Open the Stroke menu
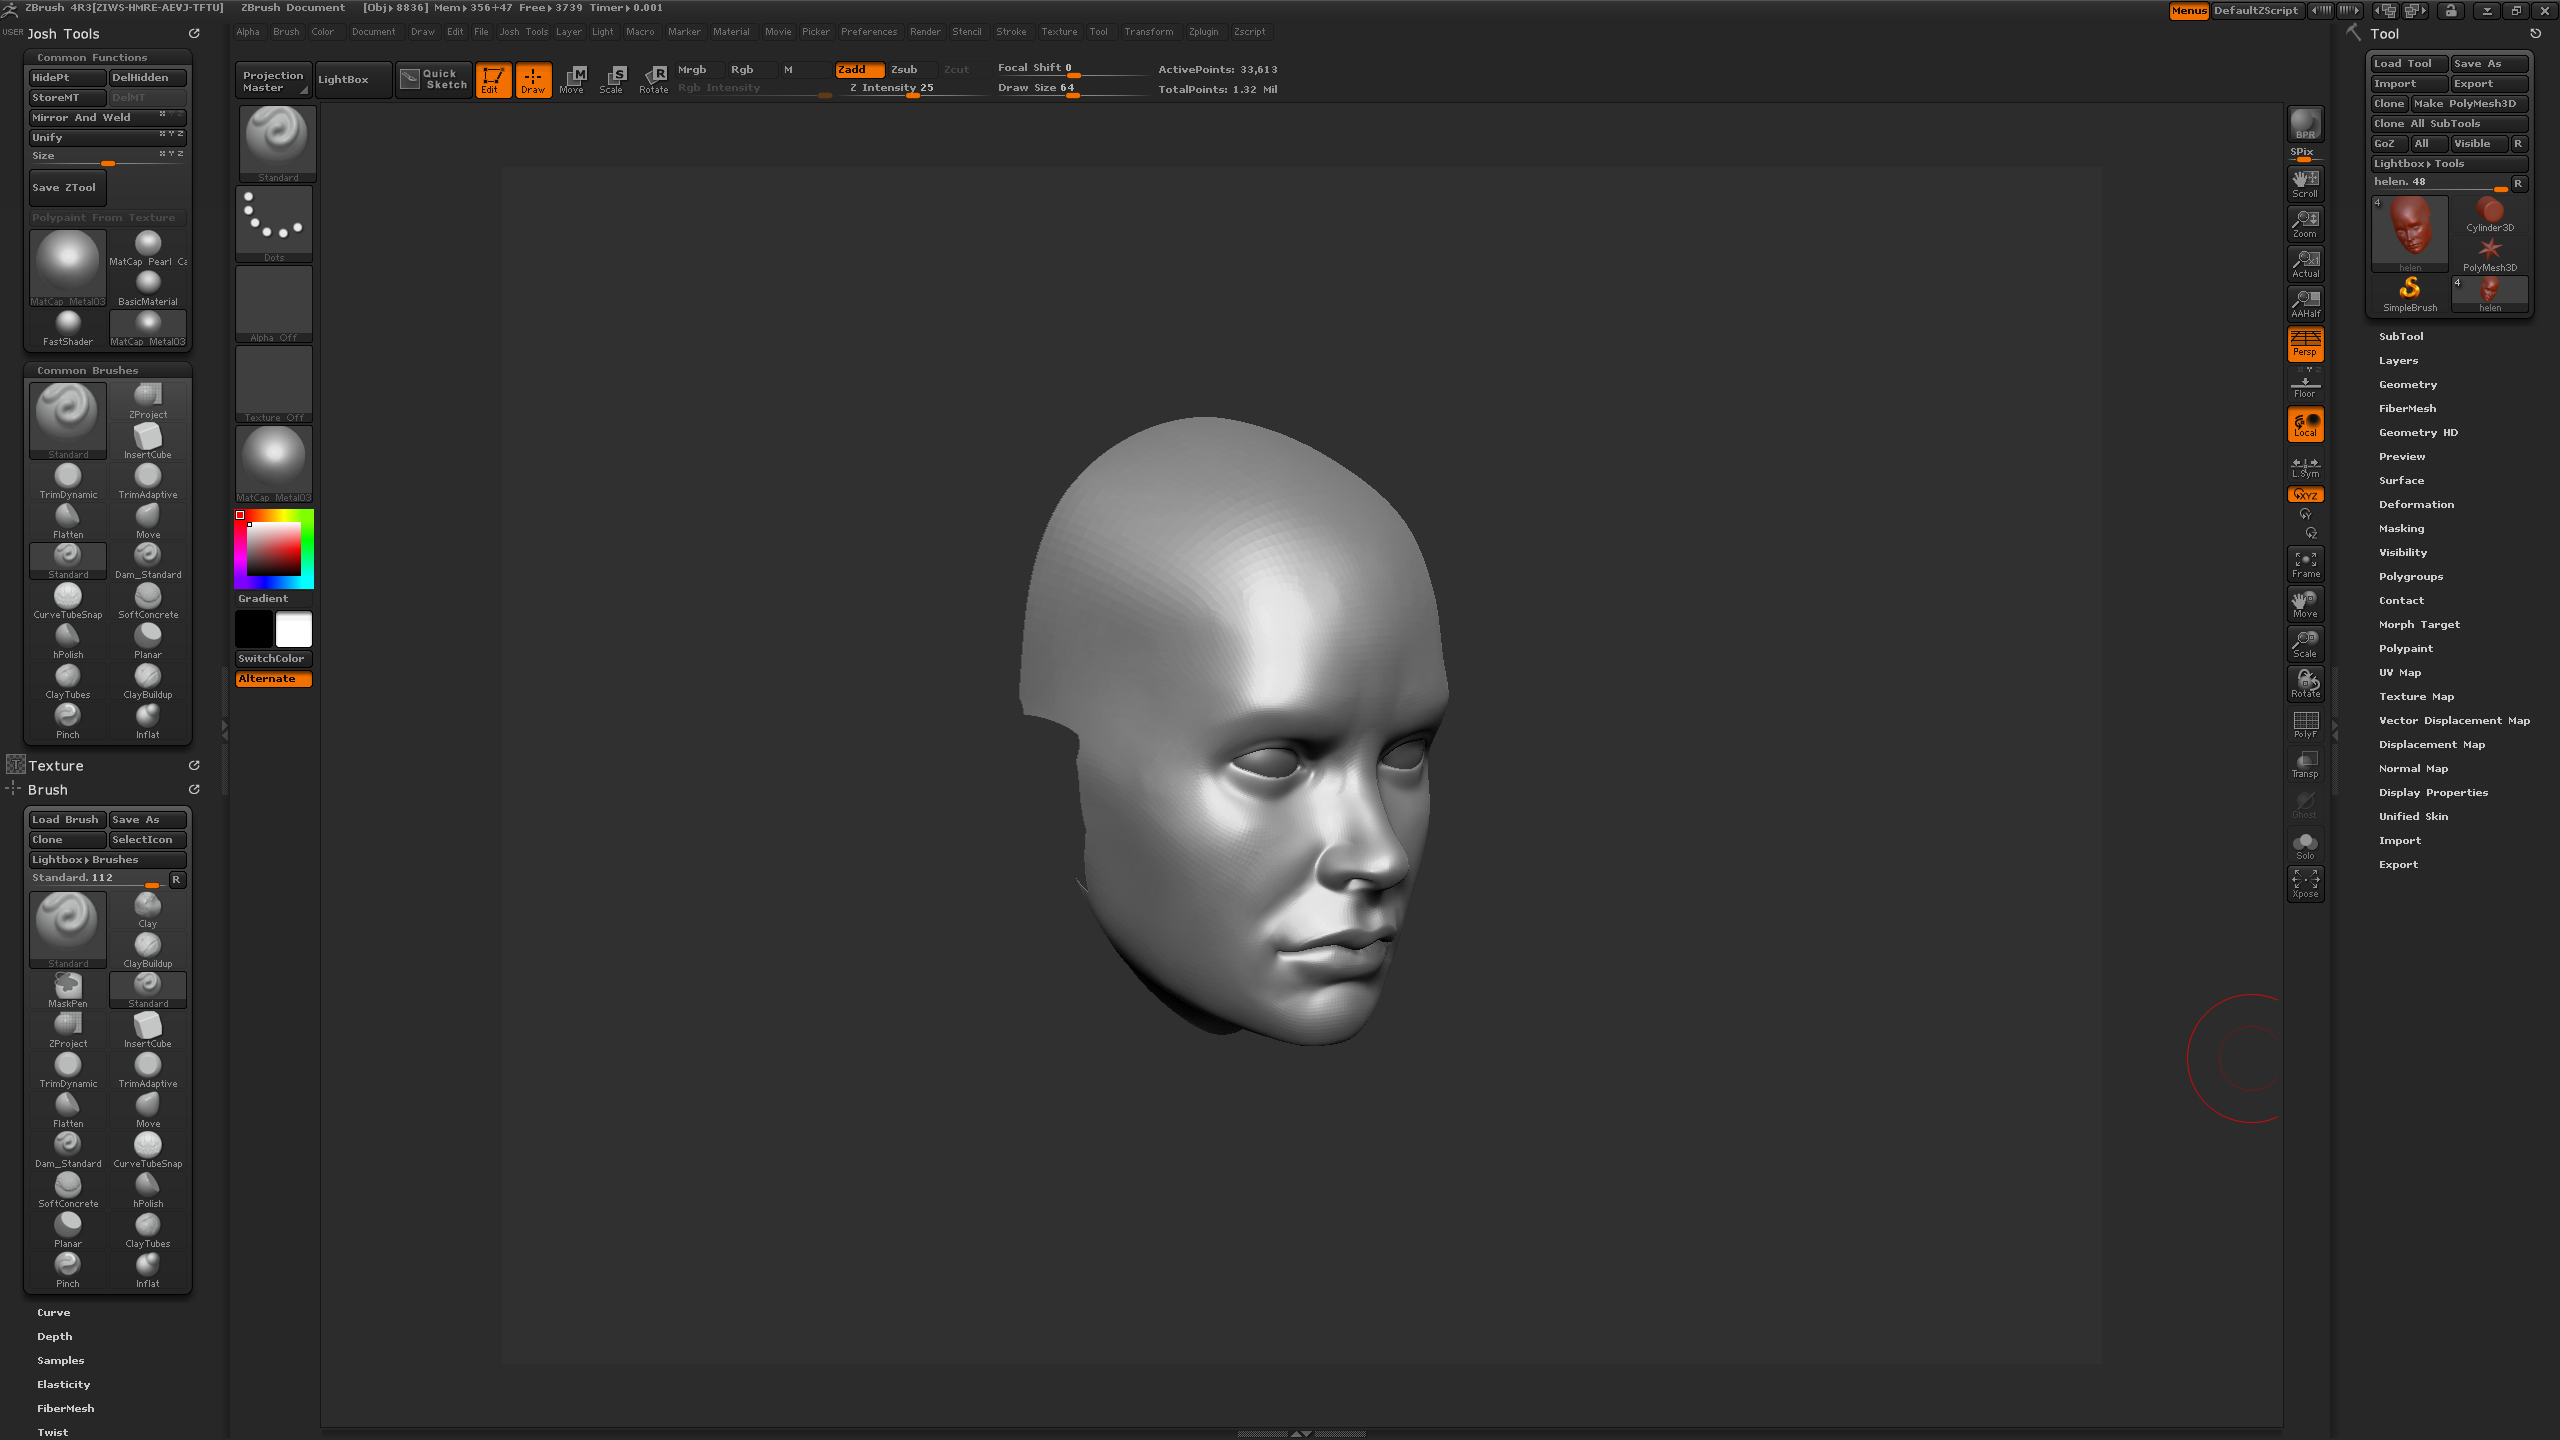The width and height of the screenshot is (2560, 1440). click(1011, 32)
